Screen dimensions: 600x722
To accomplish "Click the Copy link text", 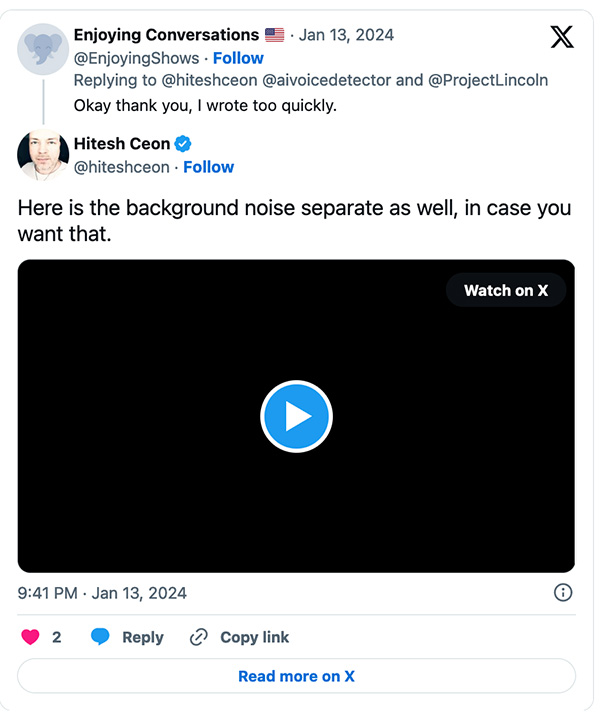I will click(x=255, y=637).
